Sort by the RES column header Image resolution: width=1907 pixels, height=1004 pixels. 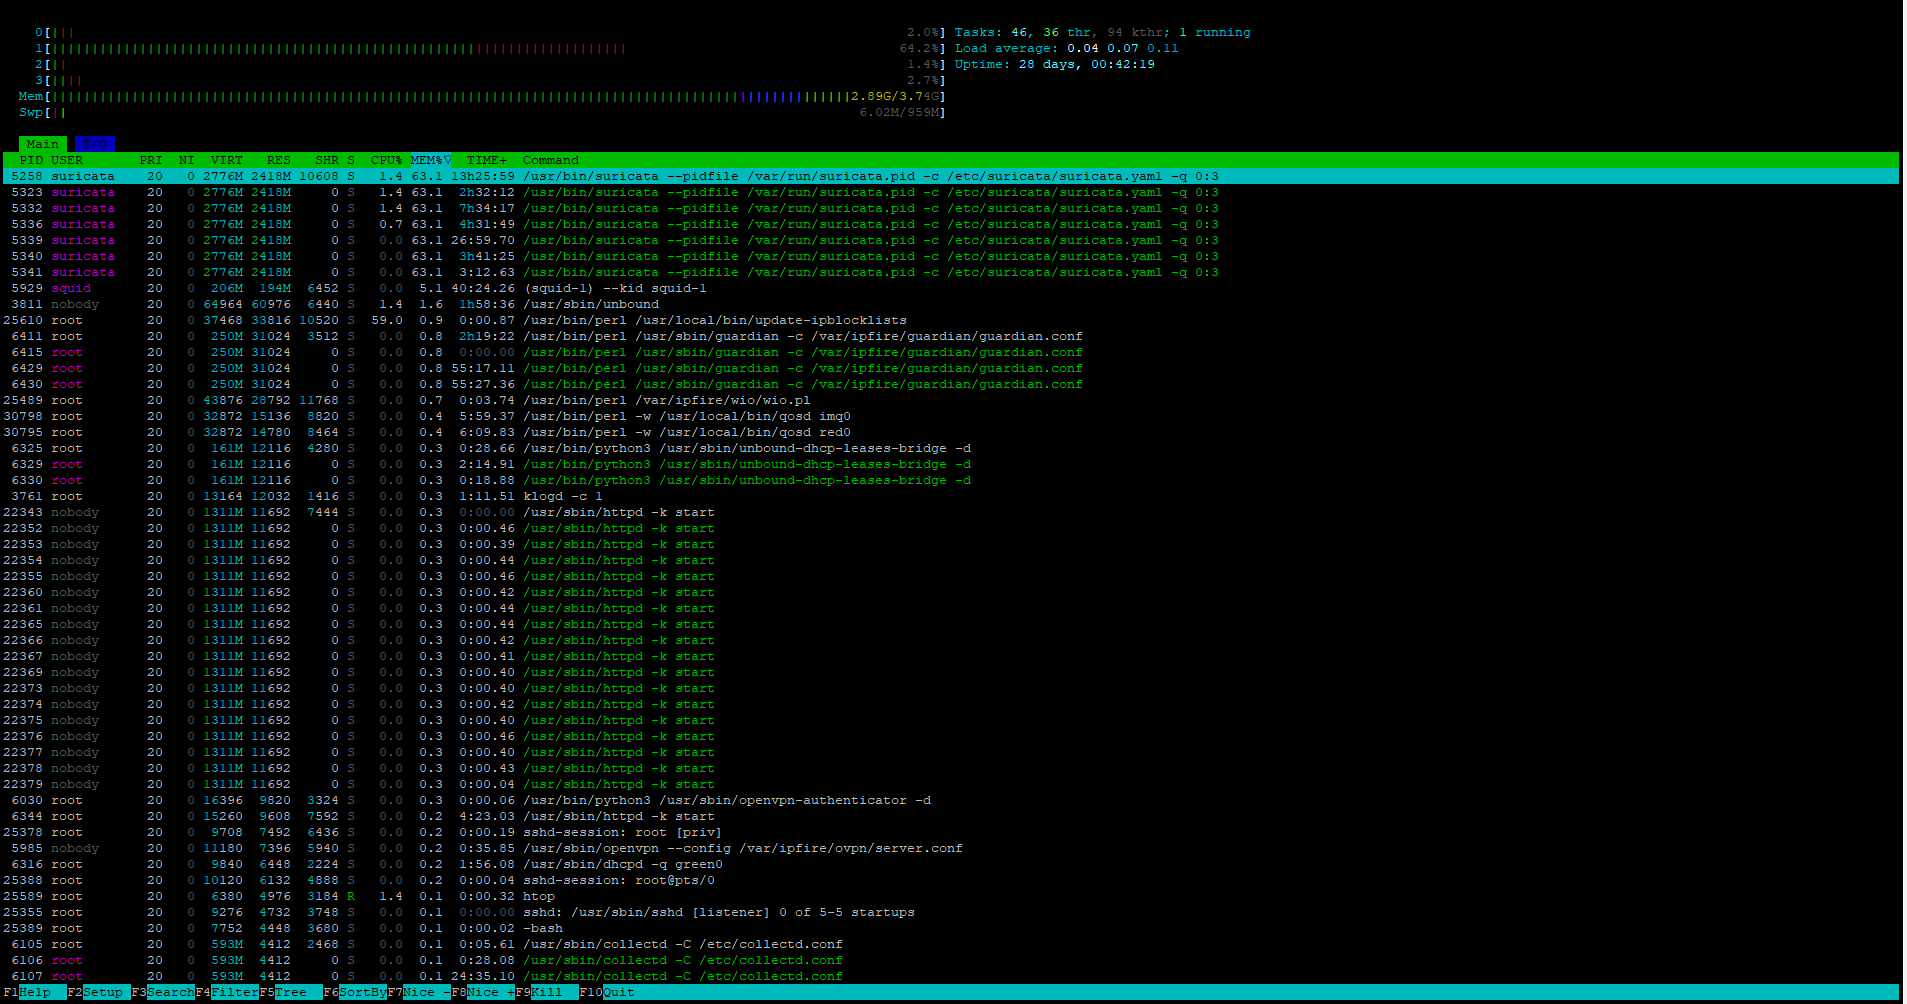278,160
